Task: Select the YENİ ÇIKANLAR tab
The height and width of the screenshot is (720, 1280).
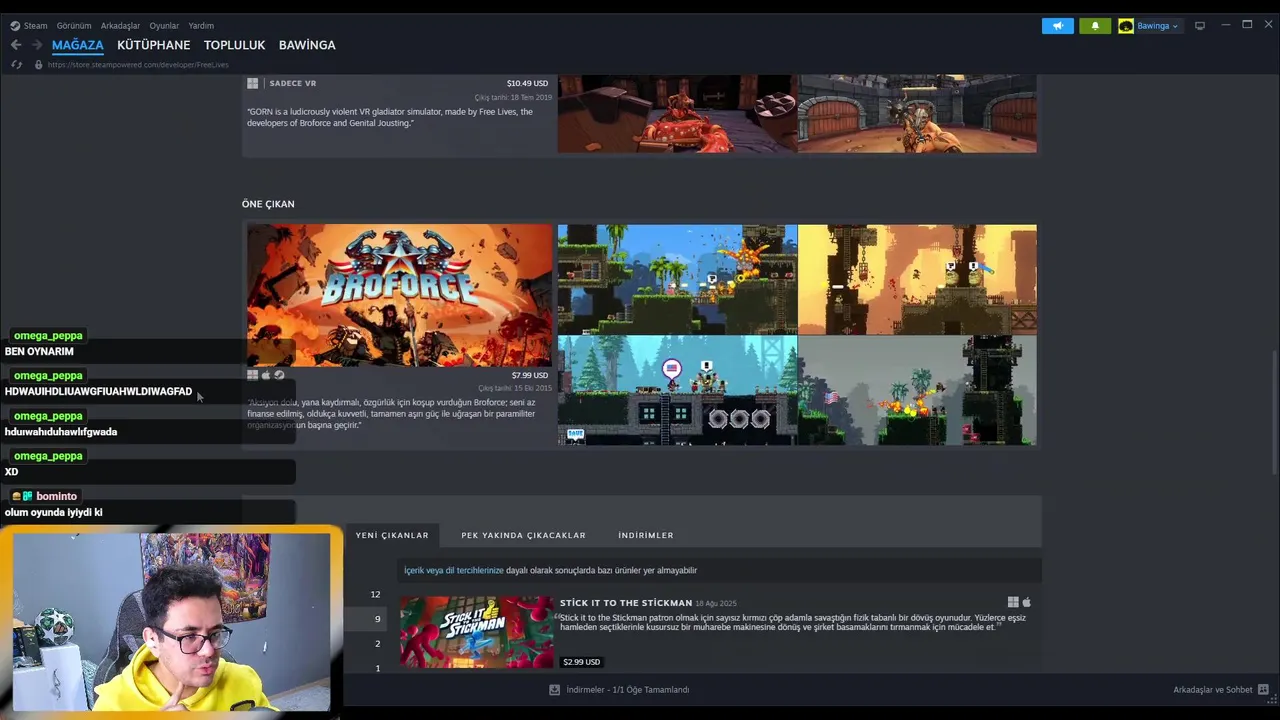Action: click(x=392, y=535)
